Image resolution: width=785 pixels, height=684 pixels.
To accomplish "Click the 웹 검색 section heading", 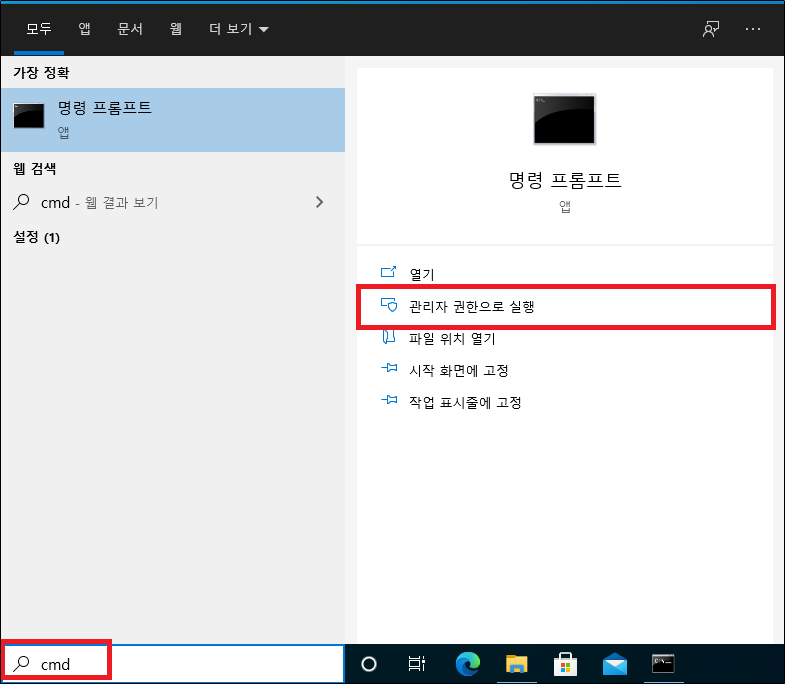I will click(35, 169).
